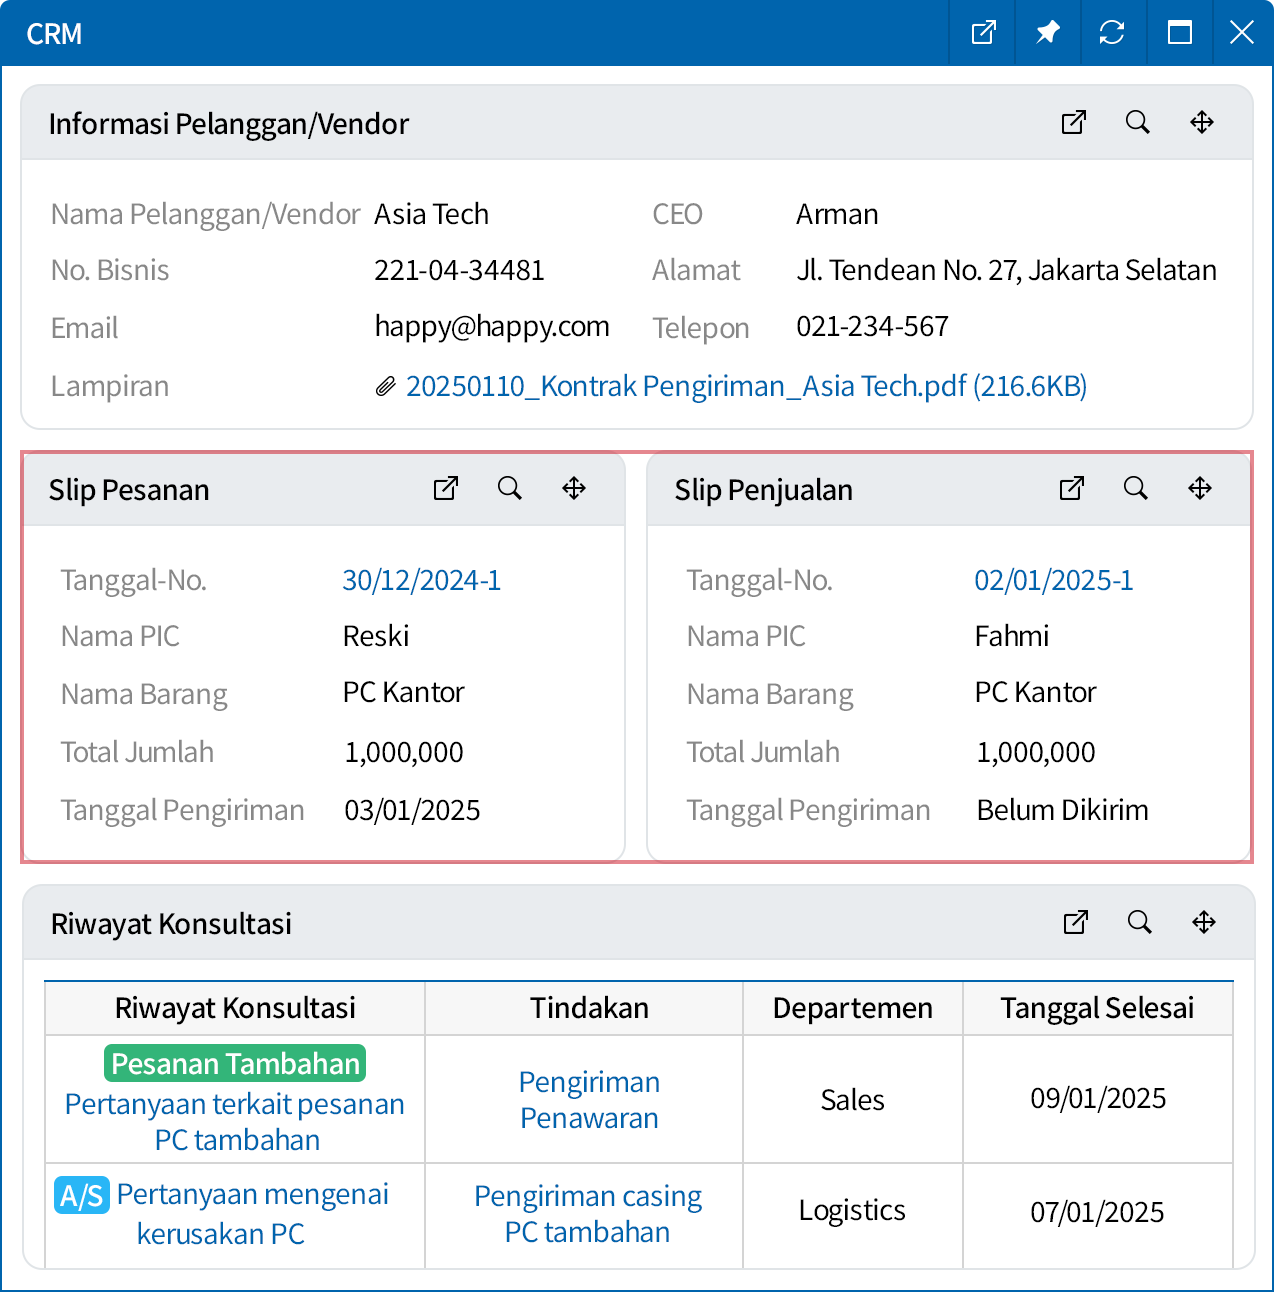This screenshot has width=1274, height=1292.
Task: Click the Pesanan Tambahan green tag
Action: coord(235,1063)
